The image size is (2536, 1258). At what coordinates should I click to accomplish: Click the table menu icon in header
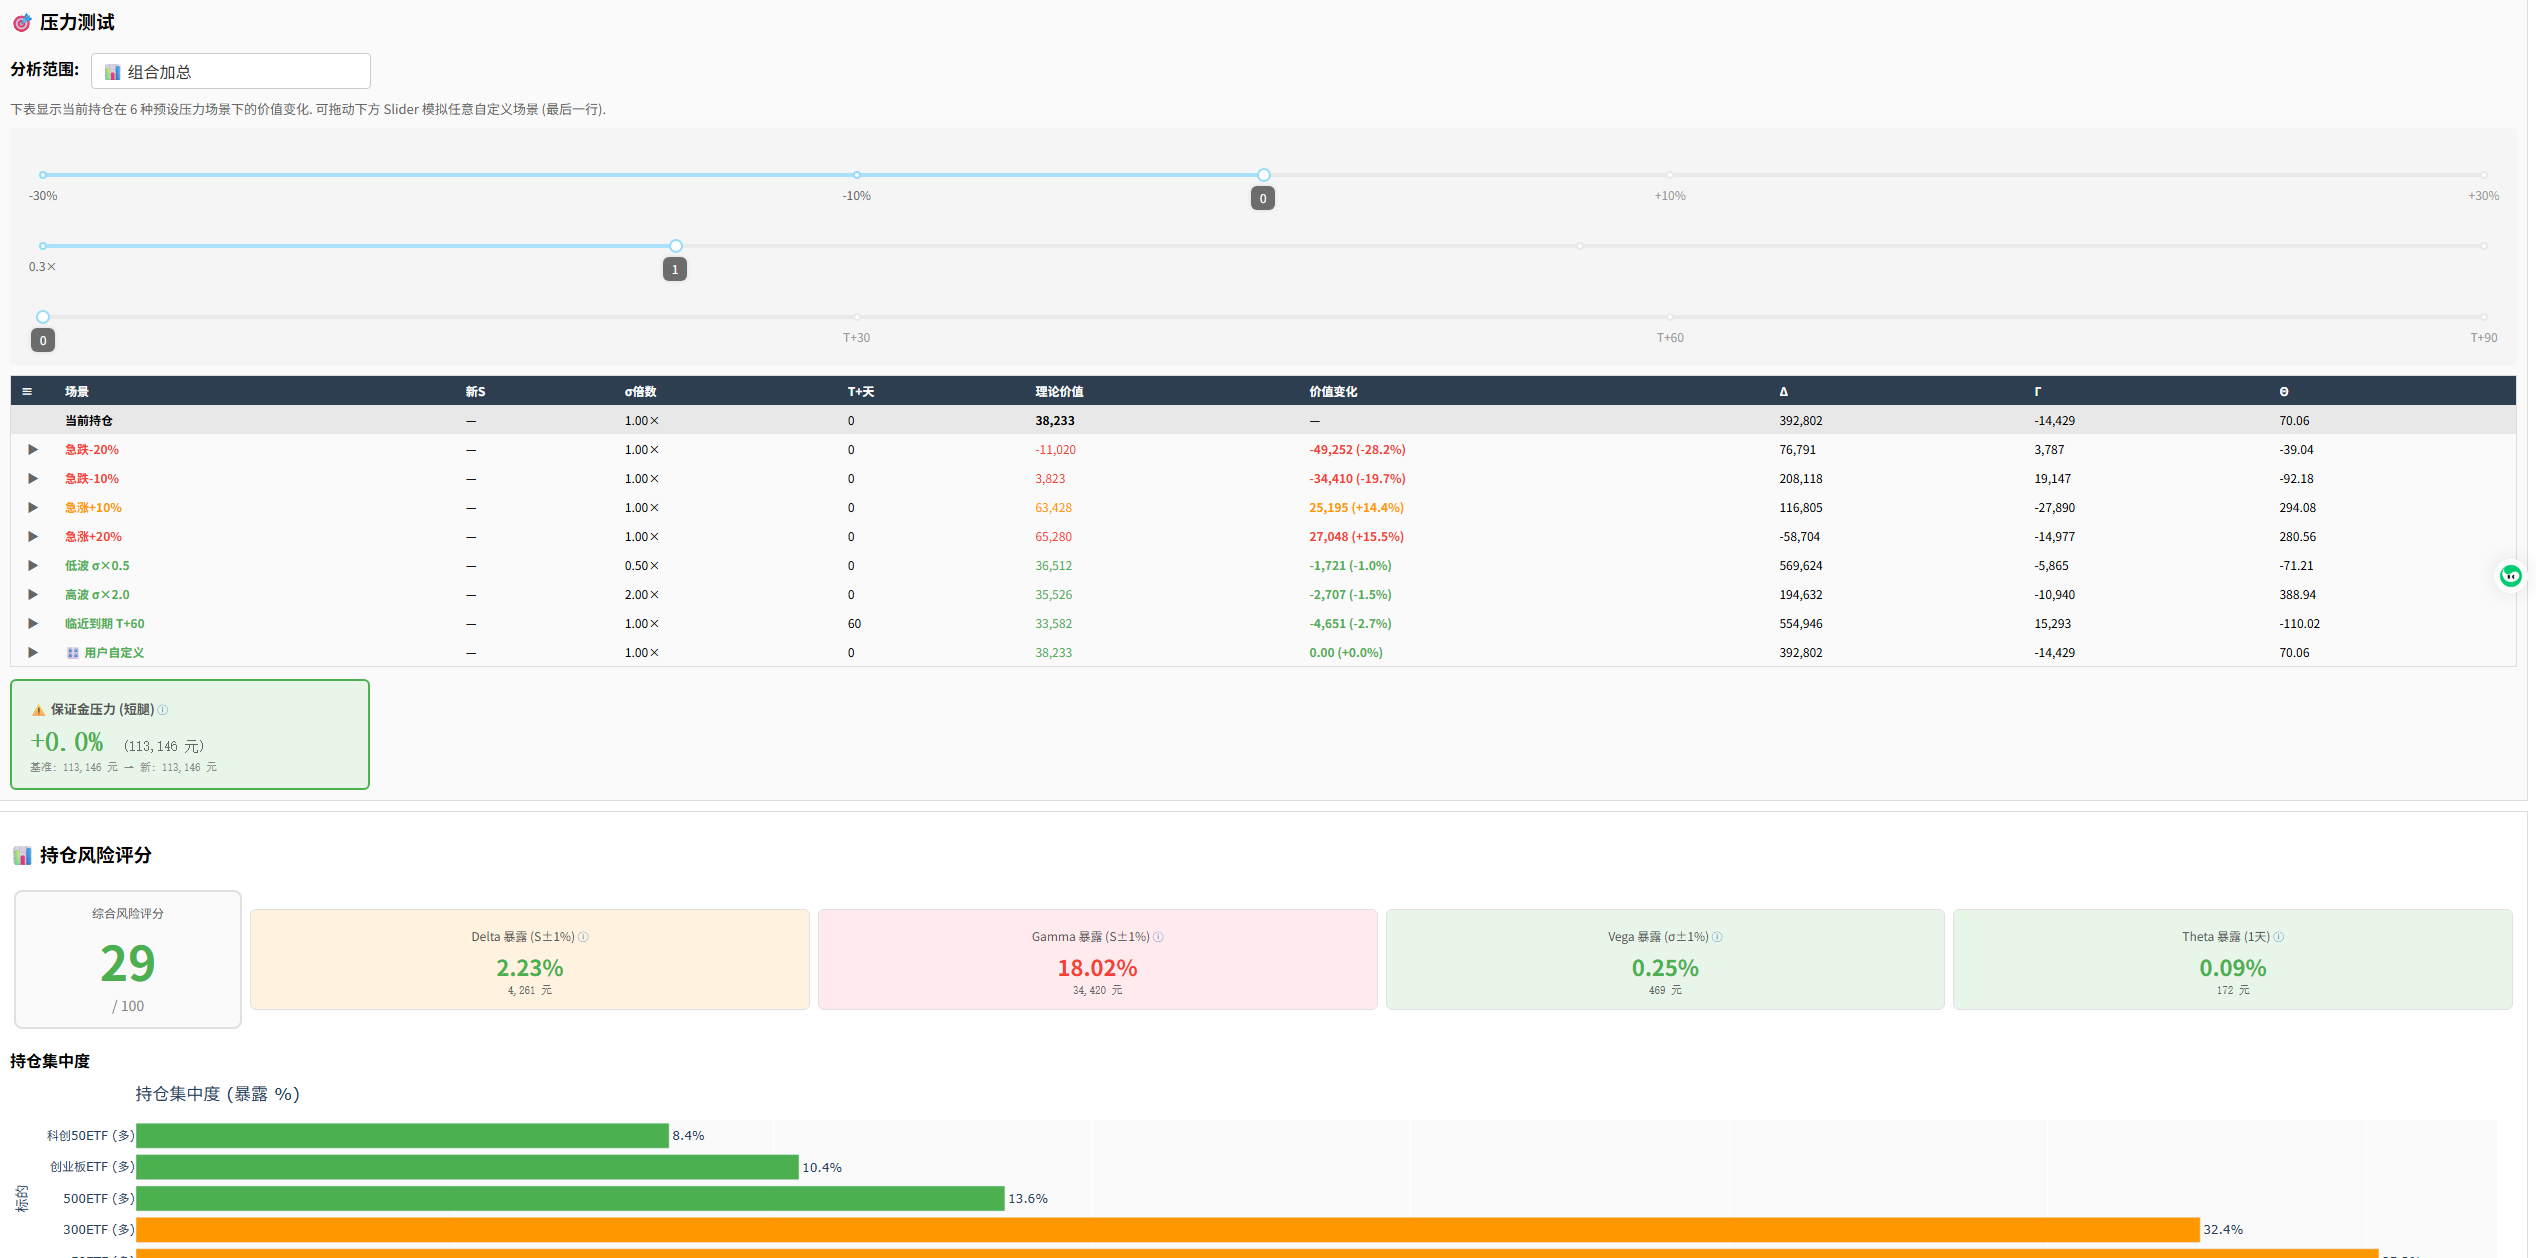(27, 392)
